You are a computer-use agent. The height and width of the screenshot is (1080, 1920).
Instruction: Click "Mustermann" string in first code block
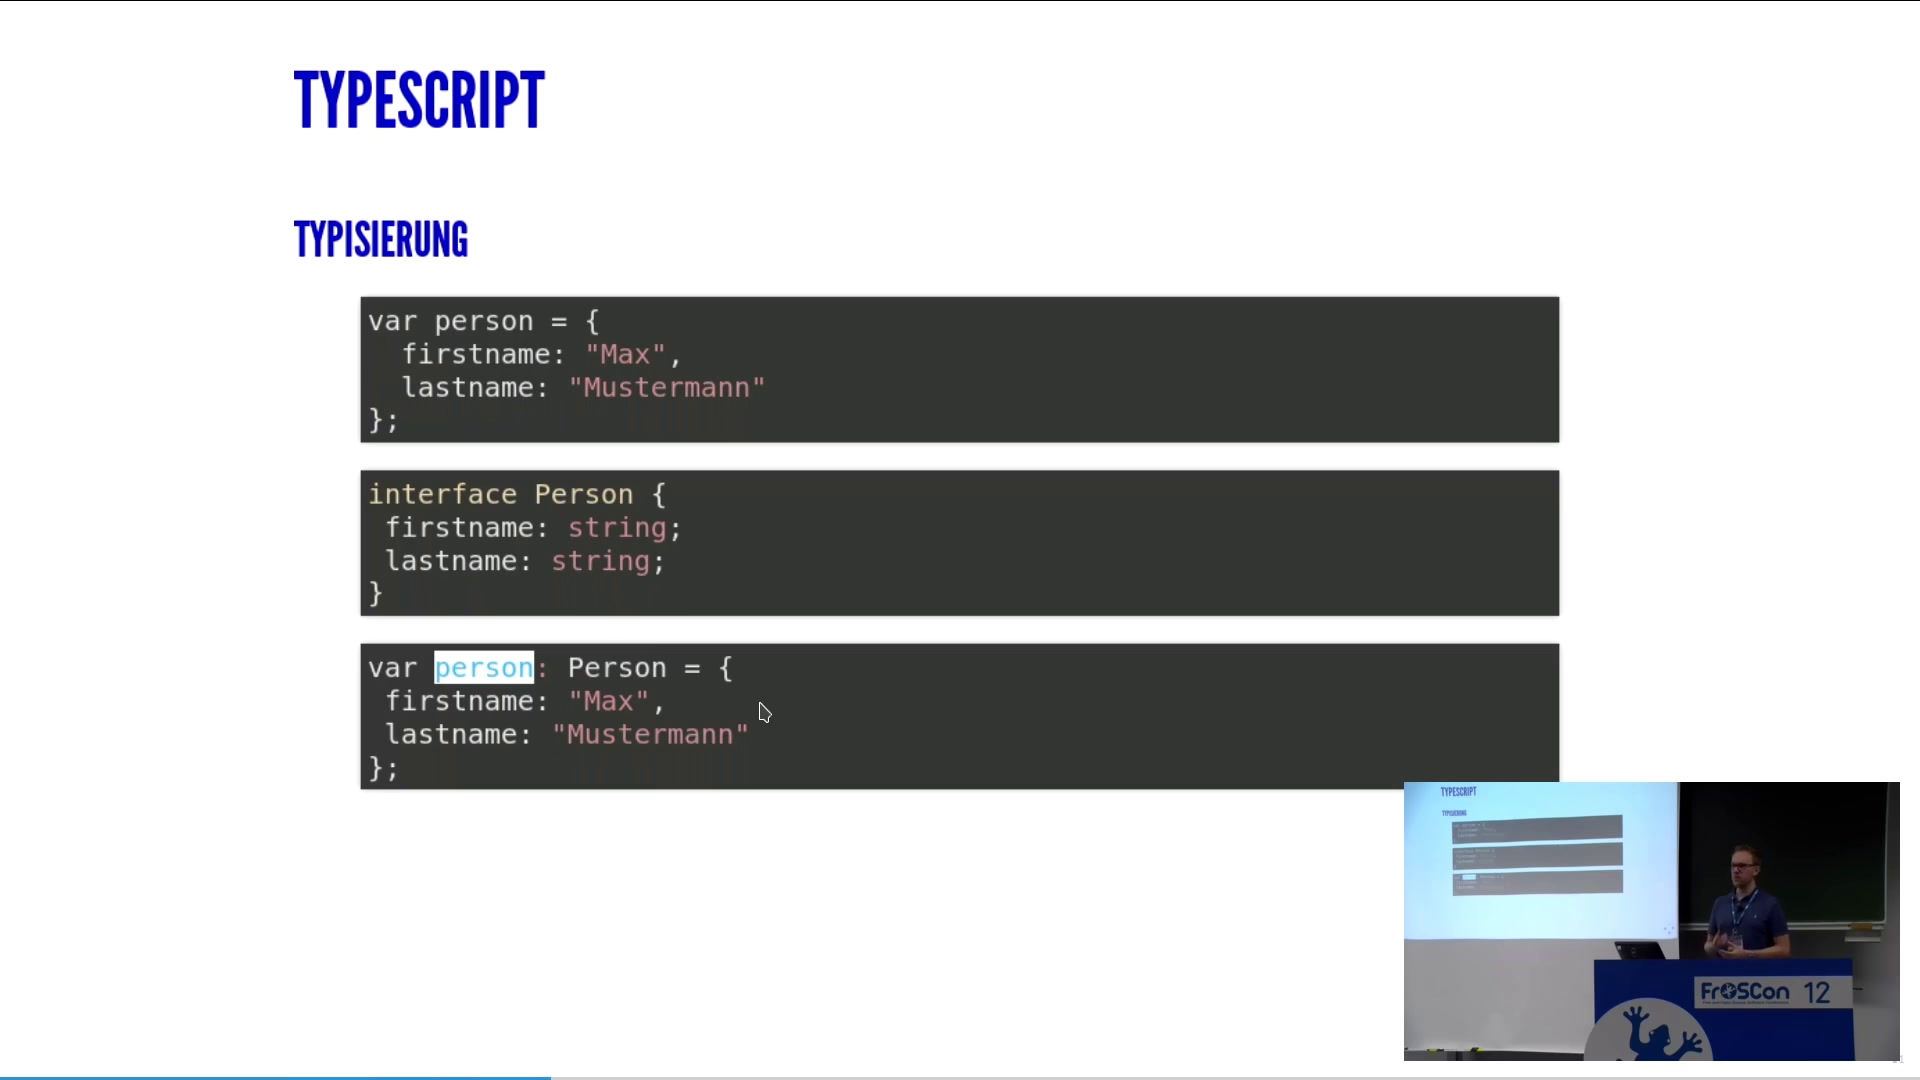coord(667,387)
